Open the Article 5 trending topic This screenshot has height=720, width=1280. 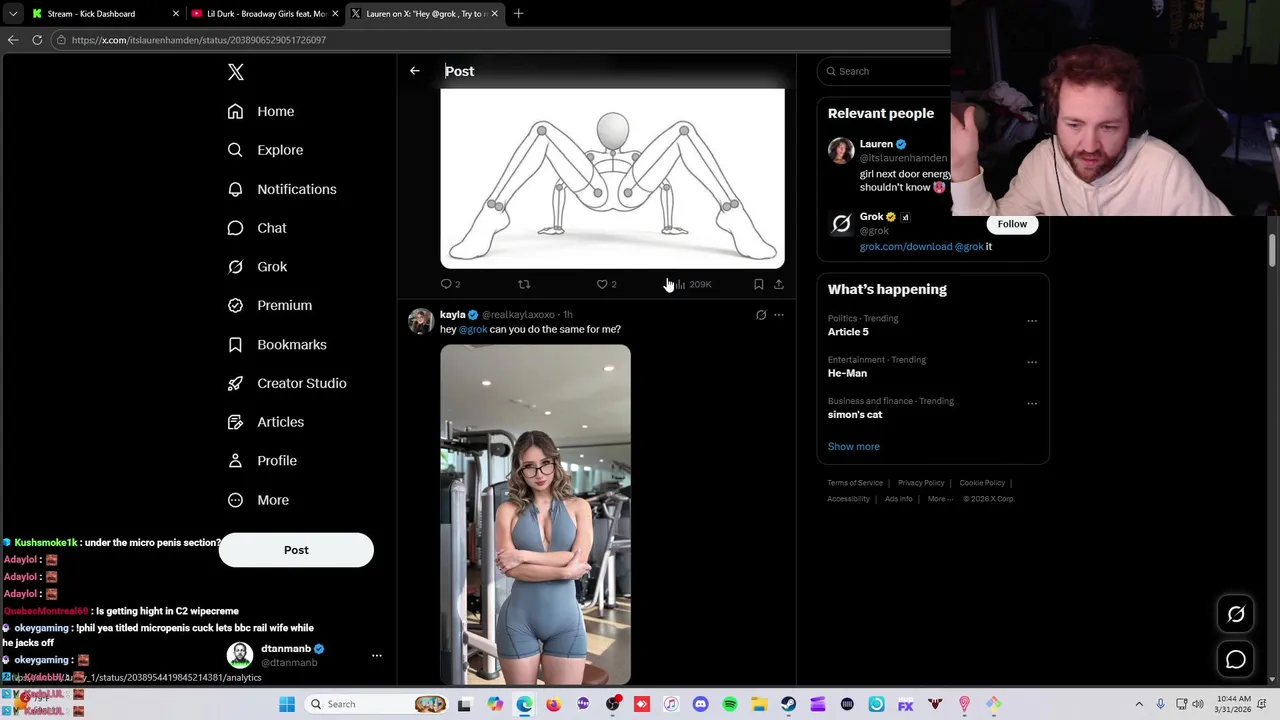point(848,332)
